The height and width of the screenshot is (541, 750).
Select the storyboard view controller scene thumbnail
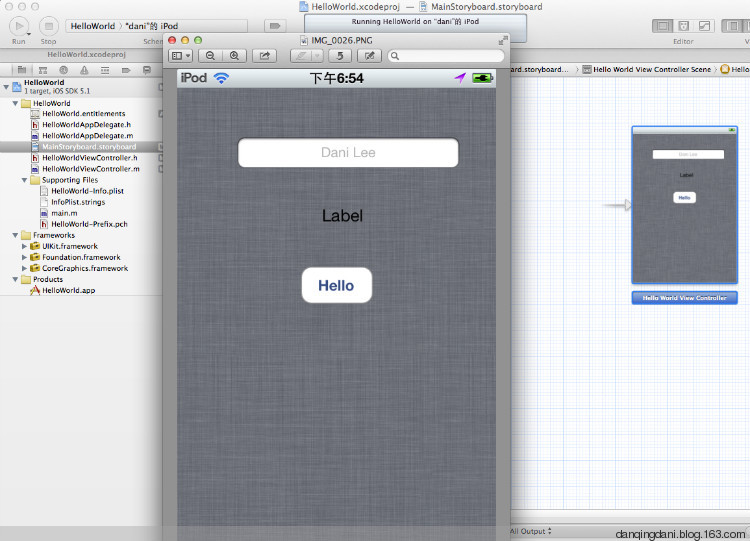click(684, 205)
